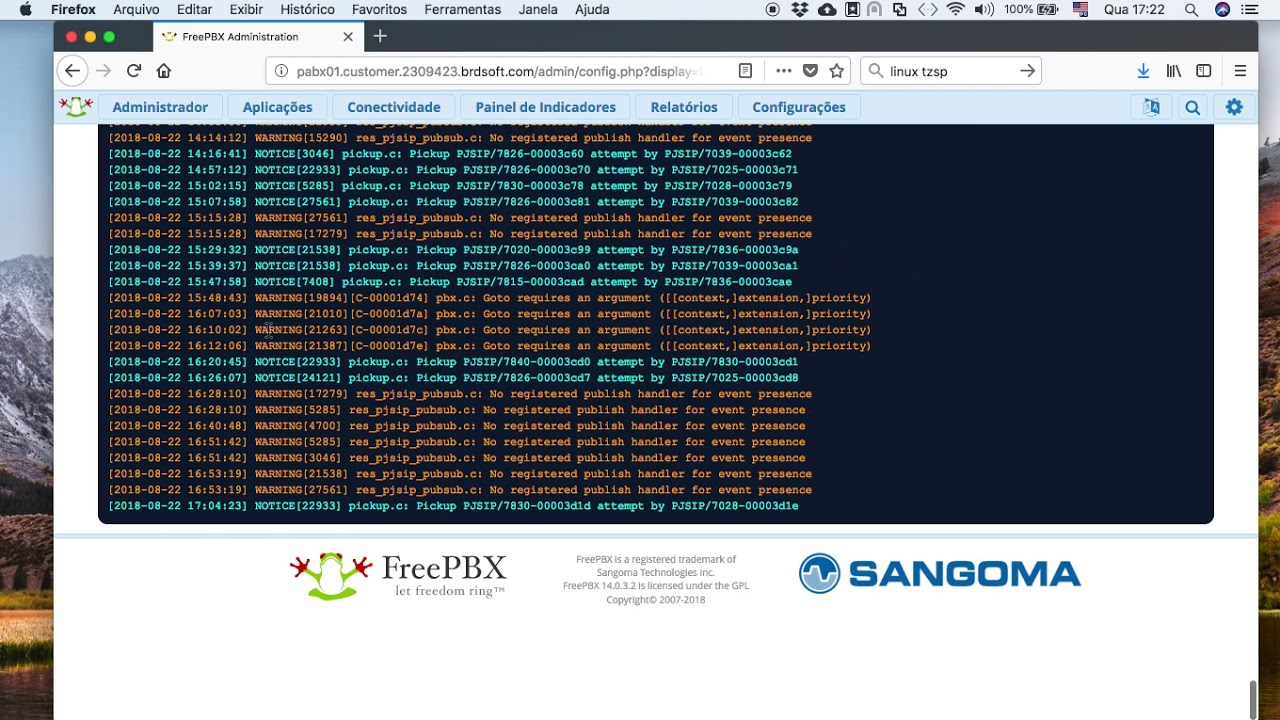
Task: Save page to Pocket
Action: click(811, 71)
